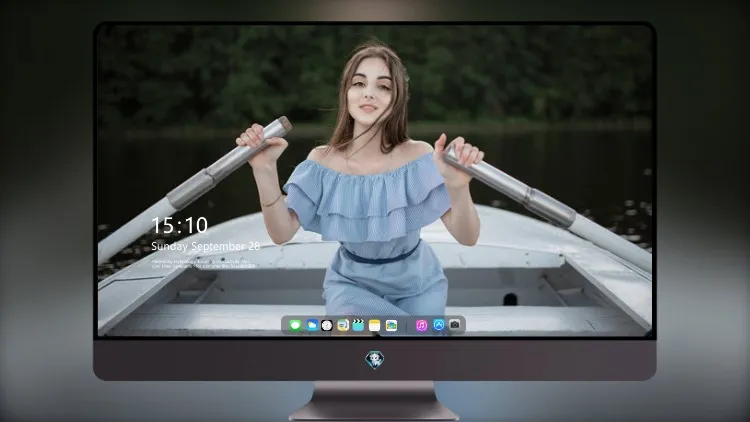Open the yellow Notes app in dock
This screenshot has height=422, width=750.
pyautogui.click(x=375, y=325)
